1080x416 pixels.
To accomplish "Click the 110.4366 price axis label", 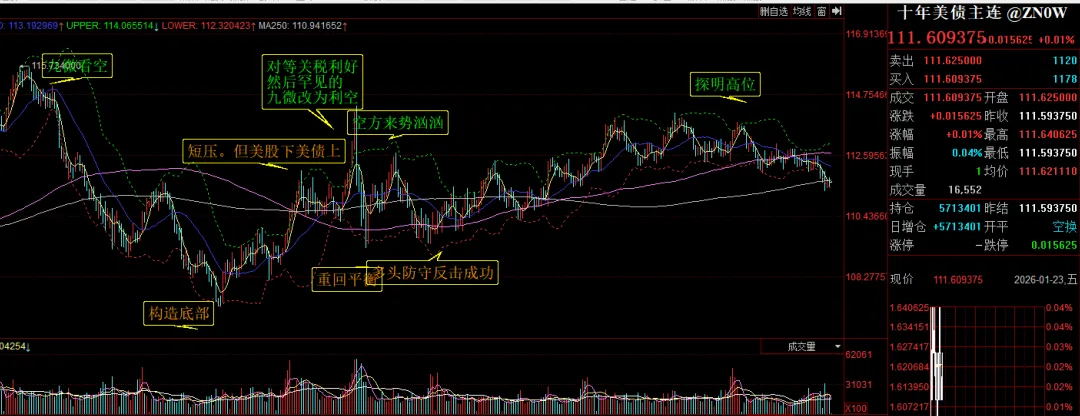I will (x=867, y=216).
